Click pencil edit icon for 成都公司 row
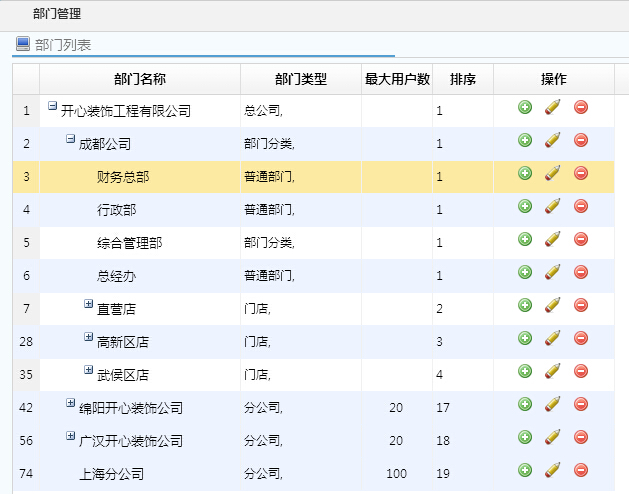The height and width of the screenshot is (494, 629). (x=552, y=141)
